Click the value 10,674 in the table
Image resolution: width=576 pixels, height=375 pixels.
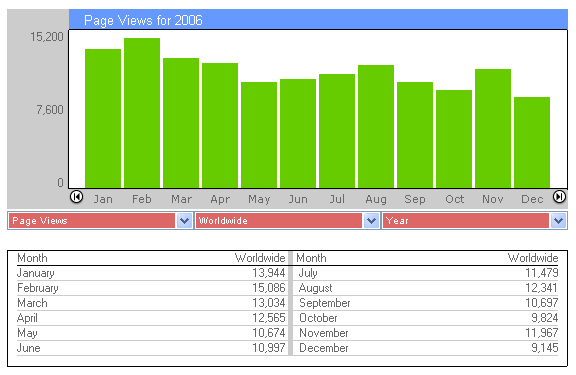point(269,333)
